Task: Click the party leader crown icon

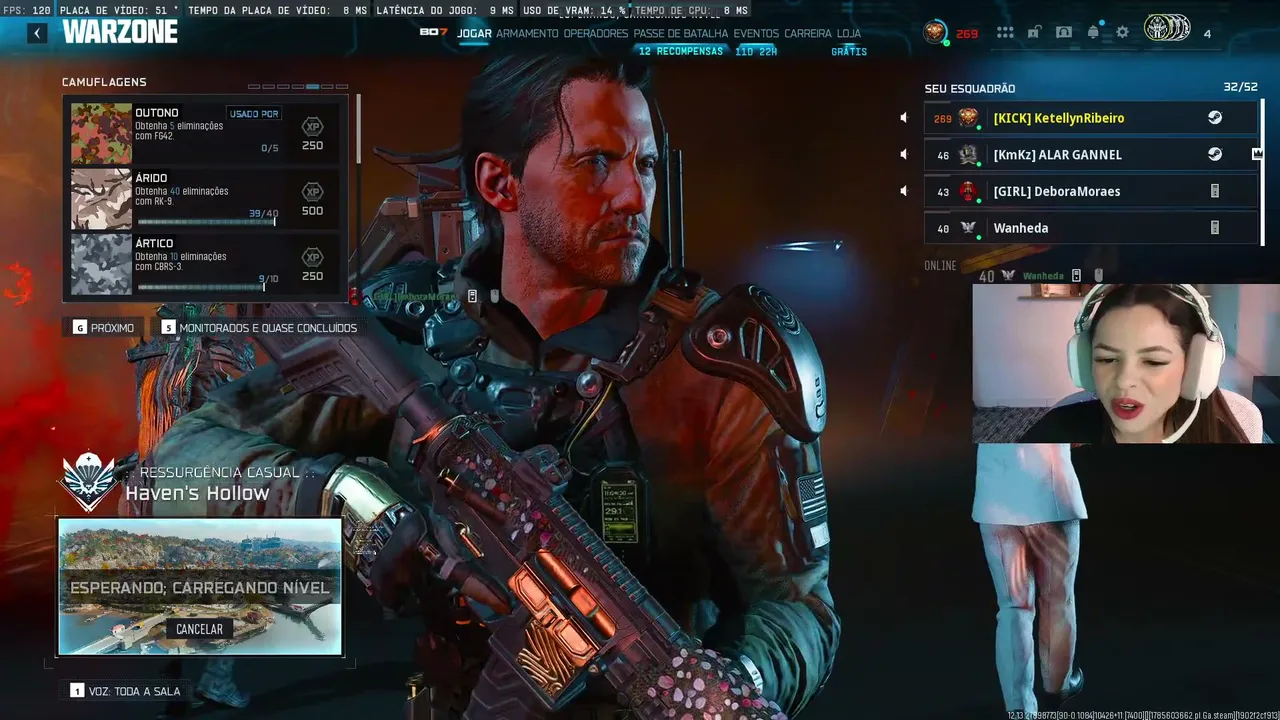Action: pyautogui.click(x=1257, y=154)
